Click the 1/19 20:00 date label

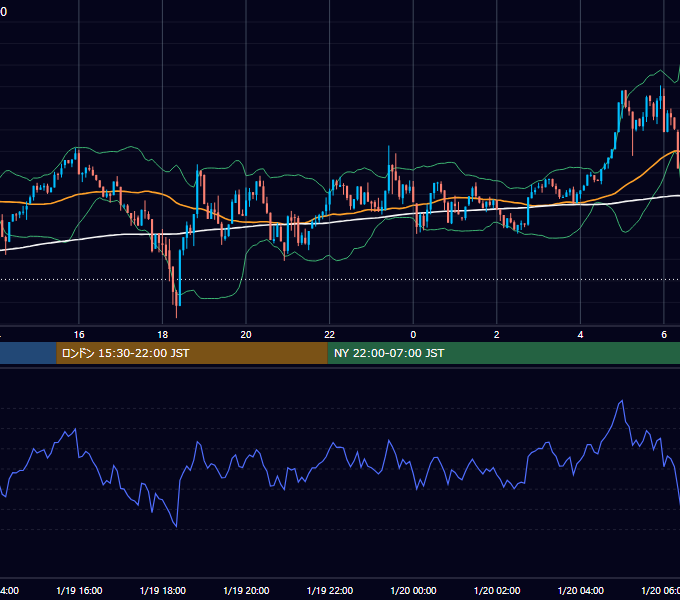[246, 590]
